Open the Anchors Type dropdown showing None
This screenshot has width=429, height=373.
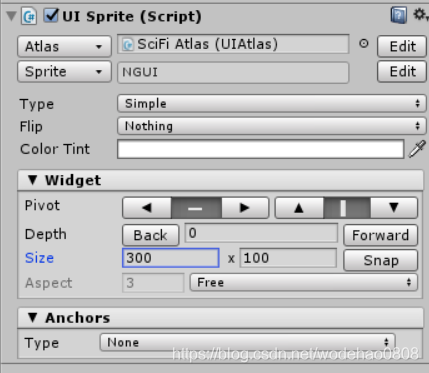click(x=248, y=342)
